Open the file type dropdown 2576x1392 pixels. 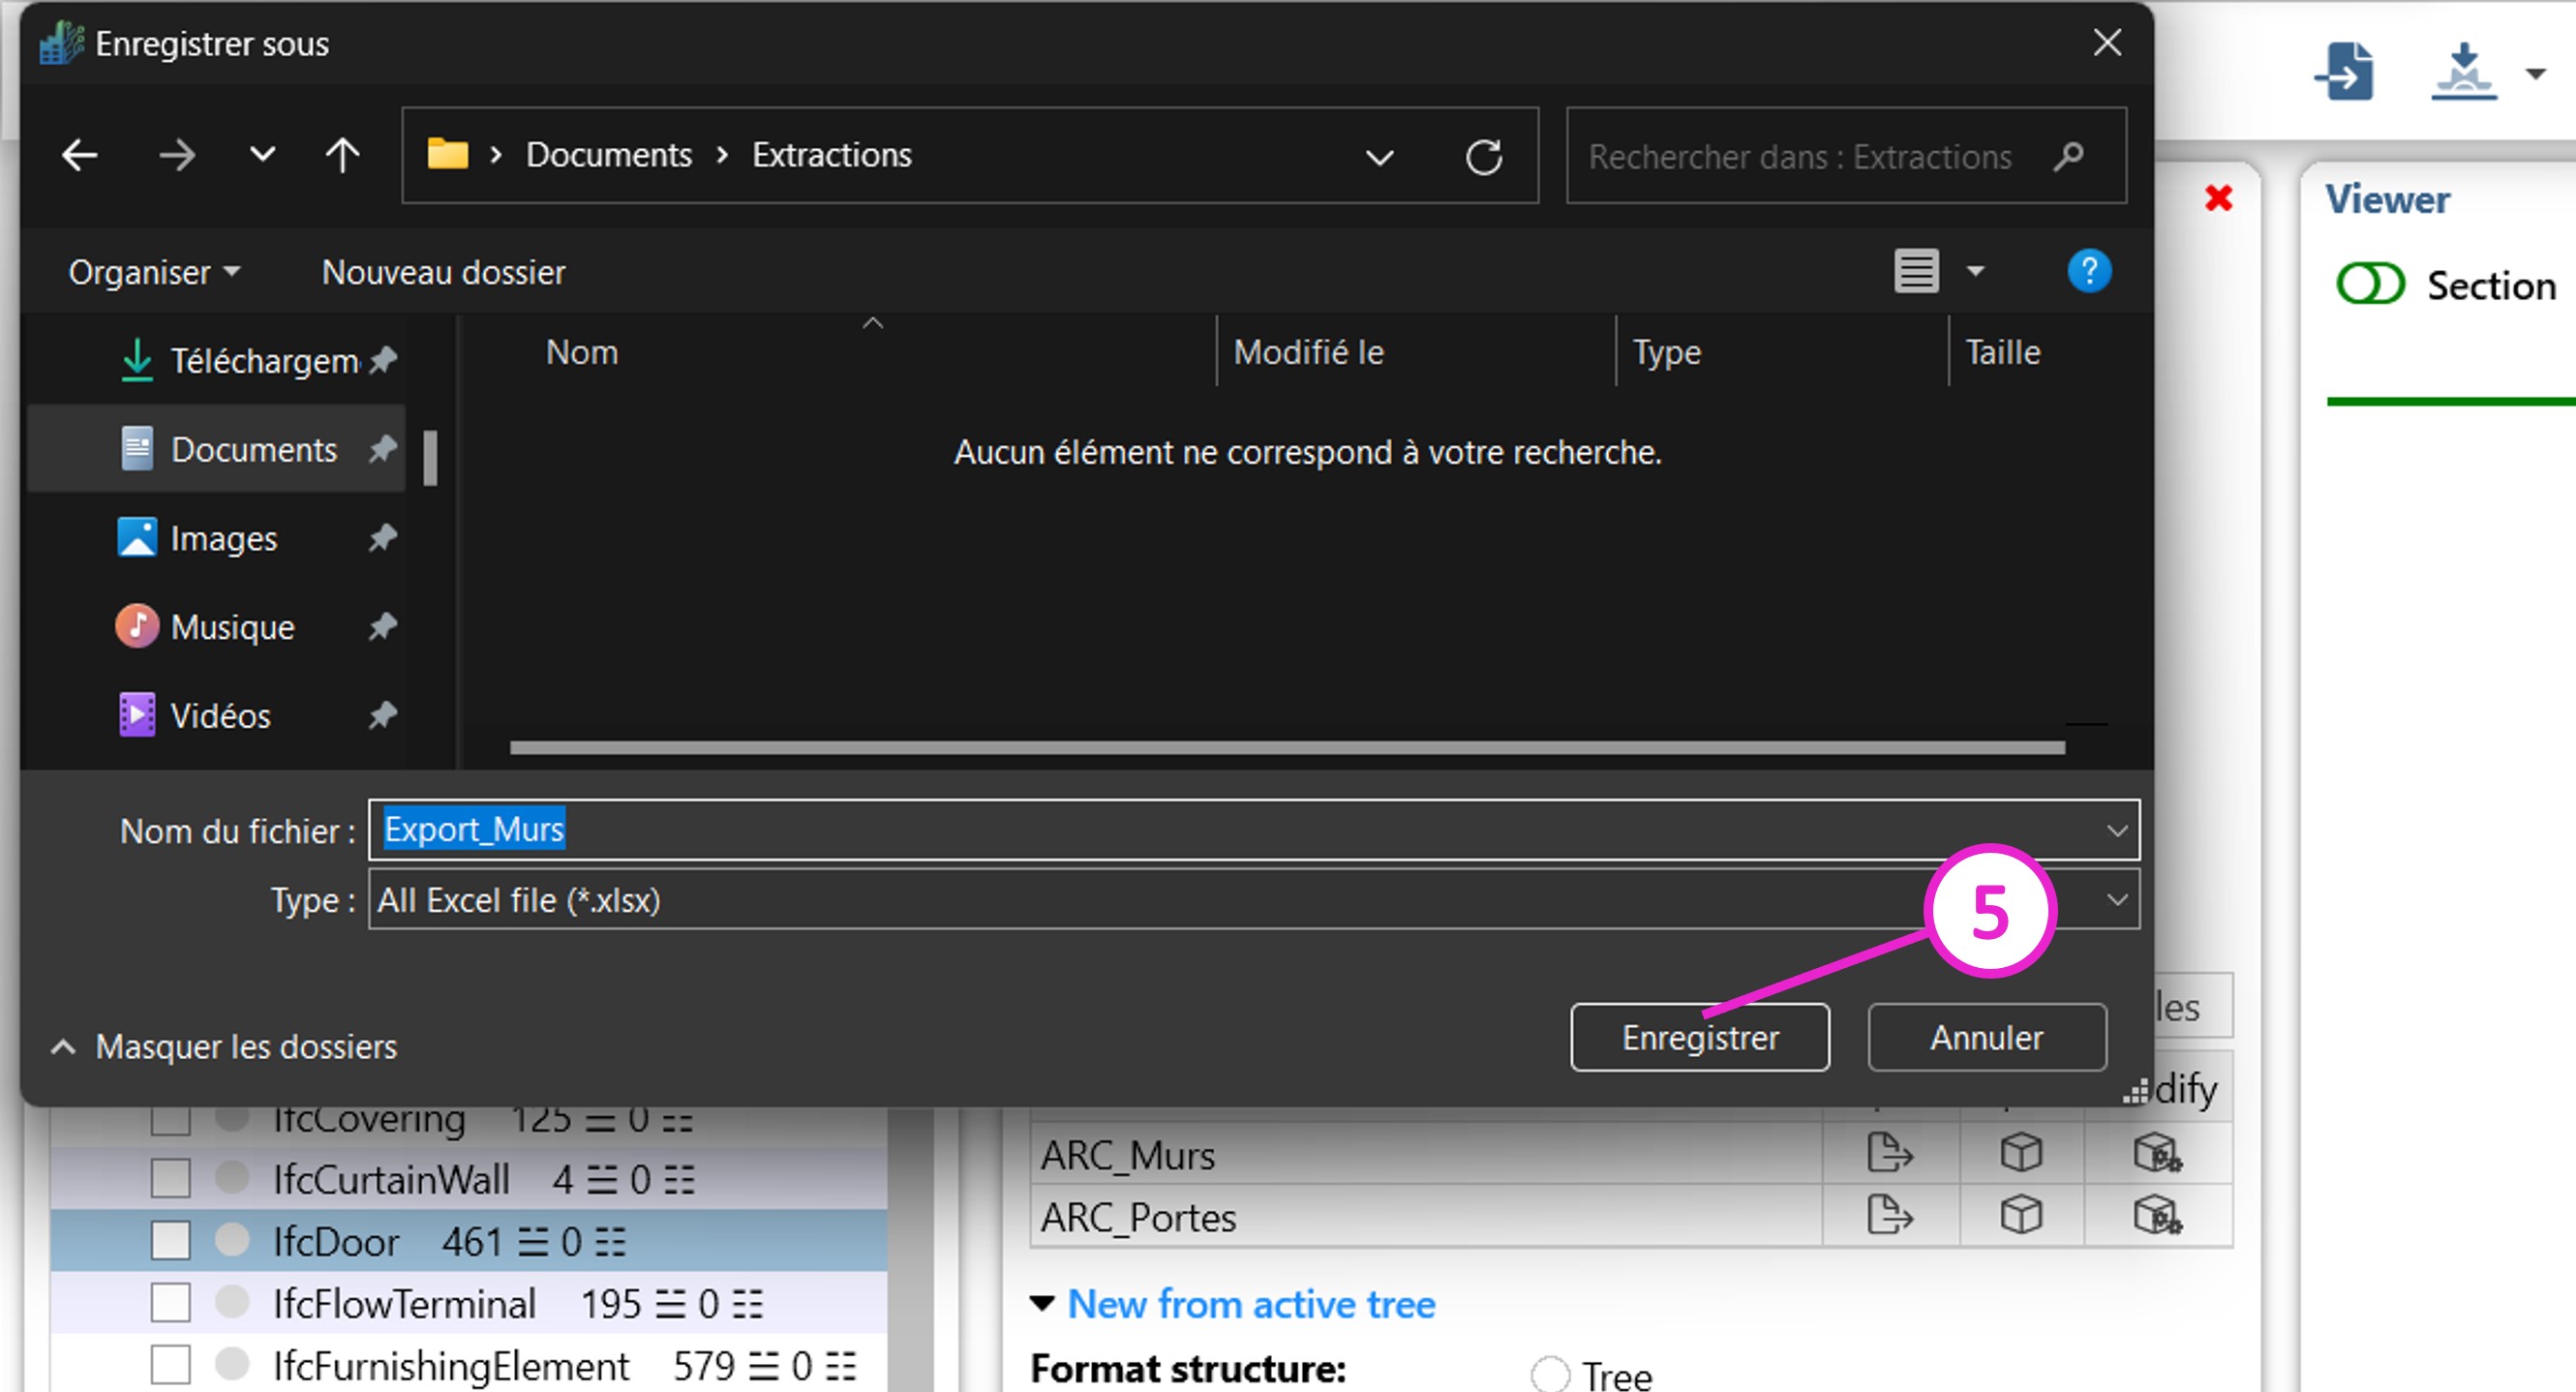pos(2116,900)
